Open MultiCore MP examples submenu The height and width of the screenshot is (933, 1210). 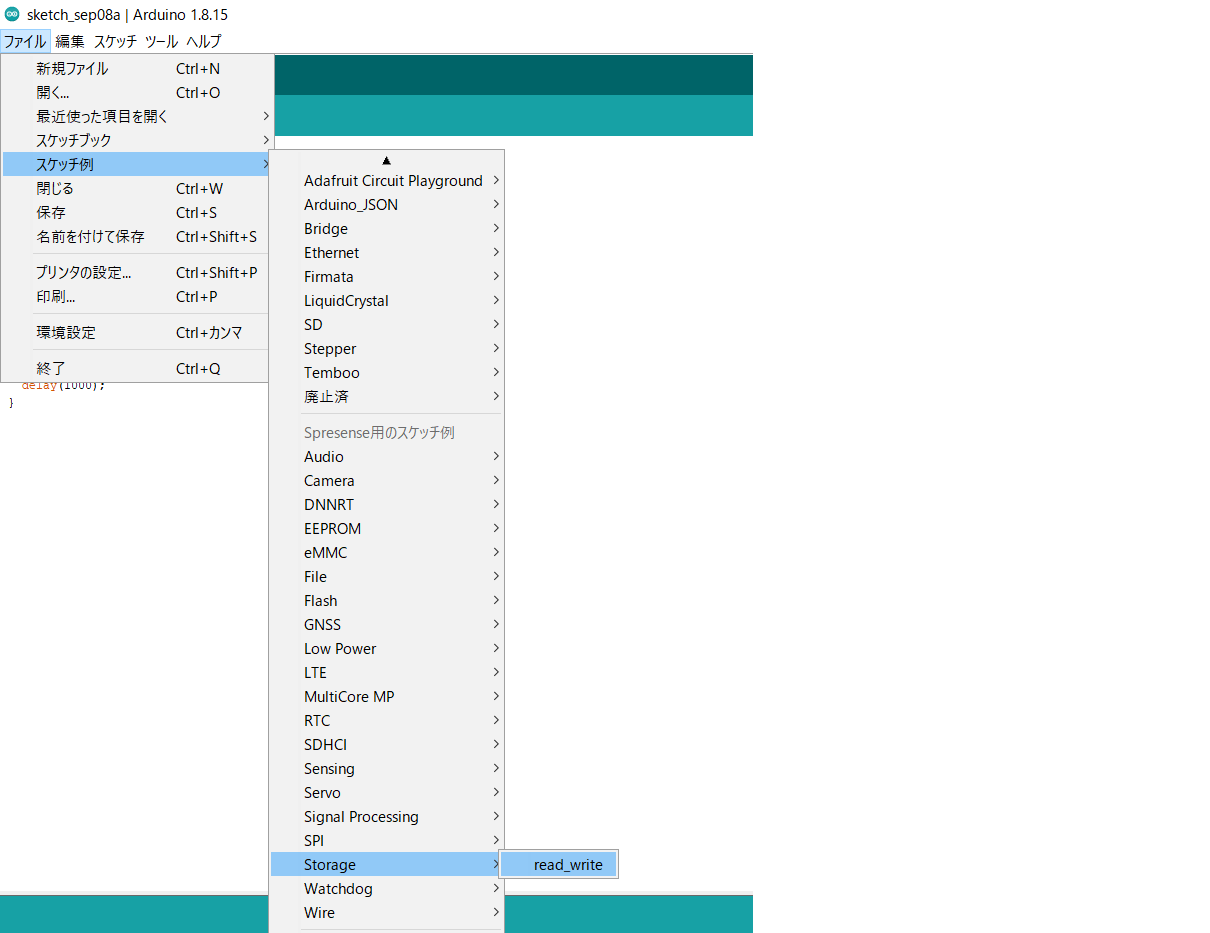(x=386, y=697)
